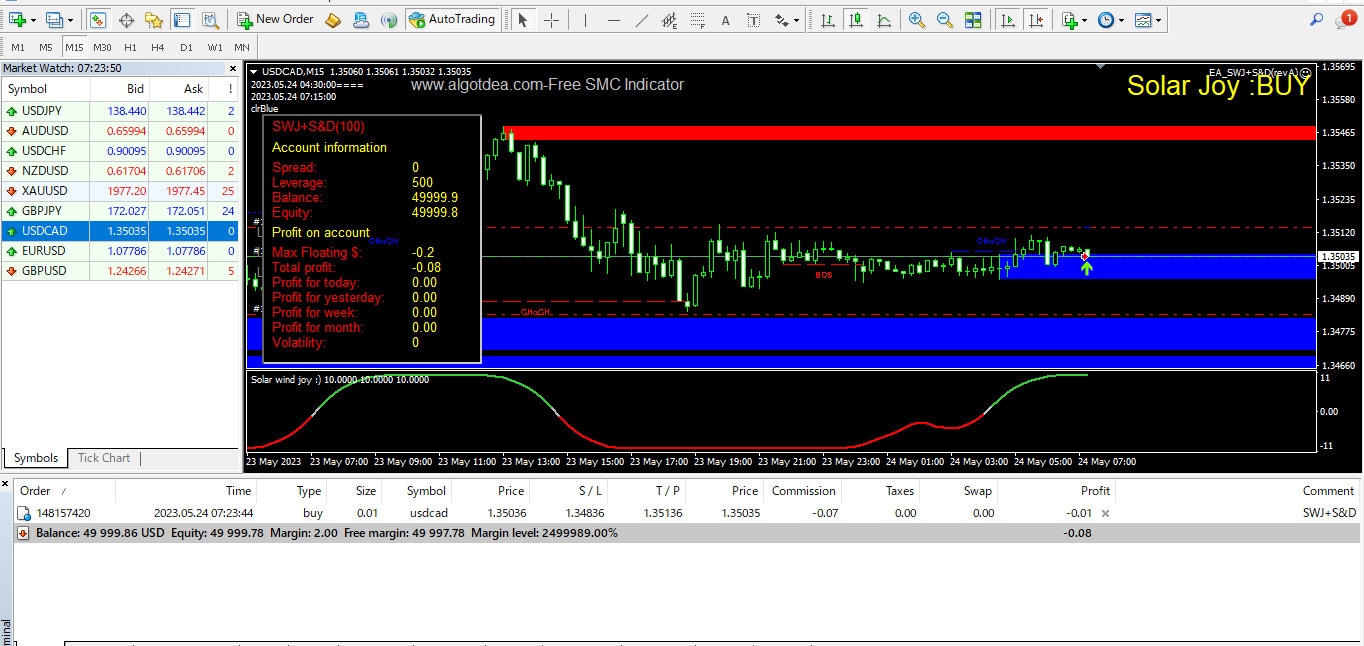Select the standard arrow Cursor tool

(523, 19)
